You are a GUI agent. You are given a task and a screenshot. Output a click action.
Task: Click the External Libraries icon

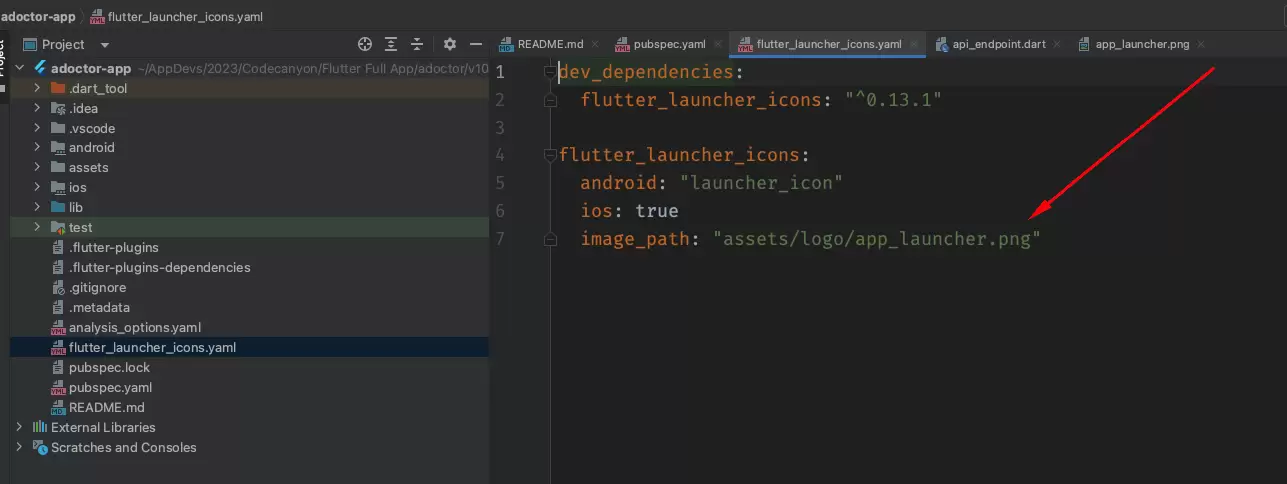(x=40, y=427)
